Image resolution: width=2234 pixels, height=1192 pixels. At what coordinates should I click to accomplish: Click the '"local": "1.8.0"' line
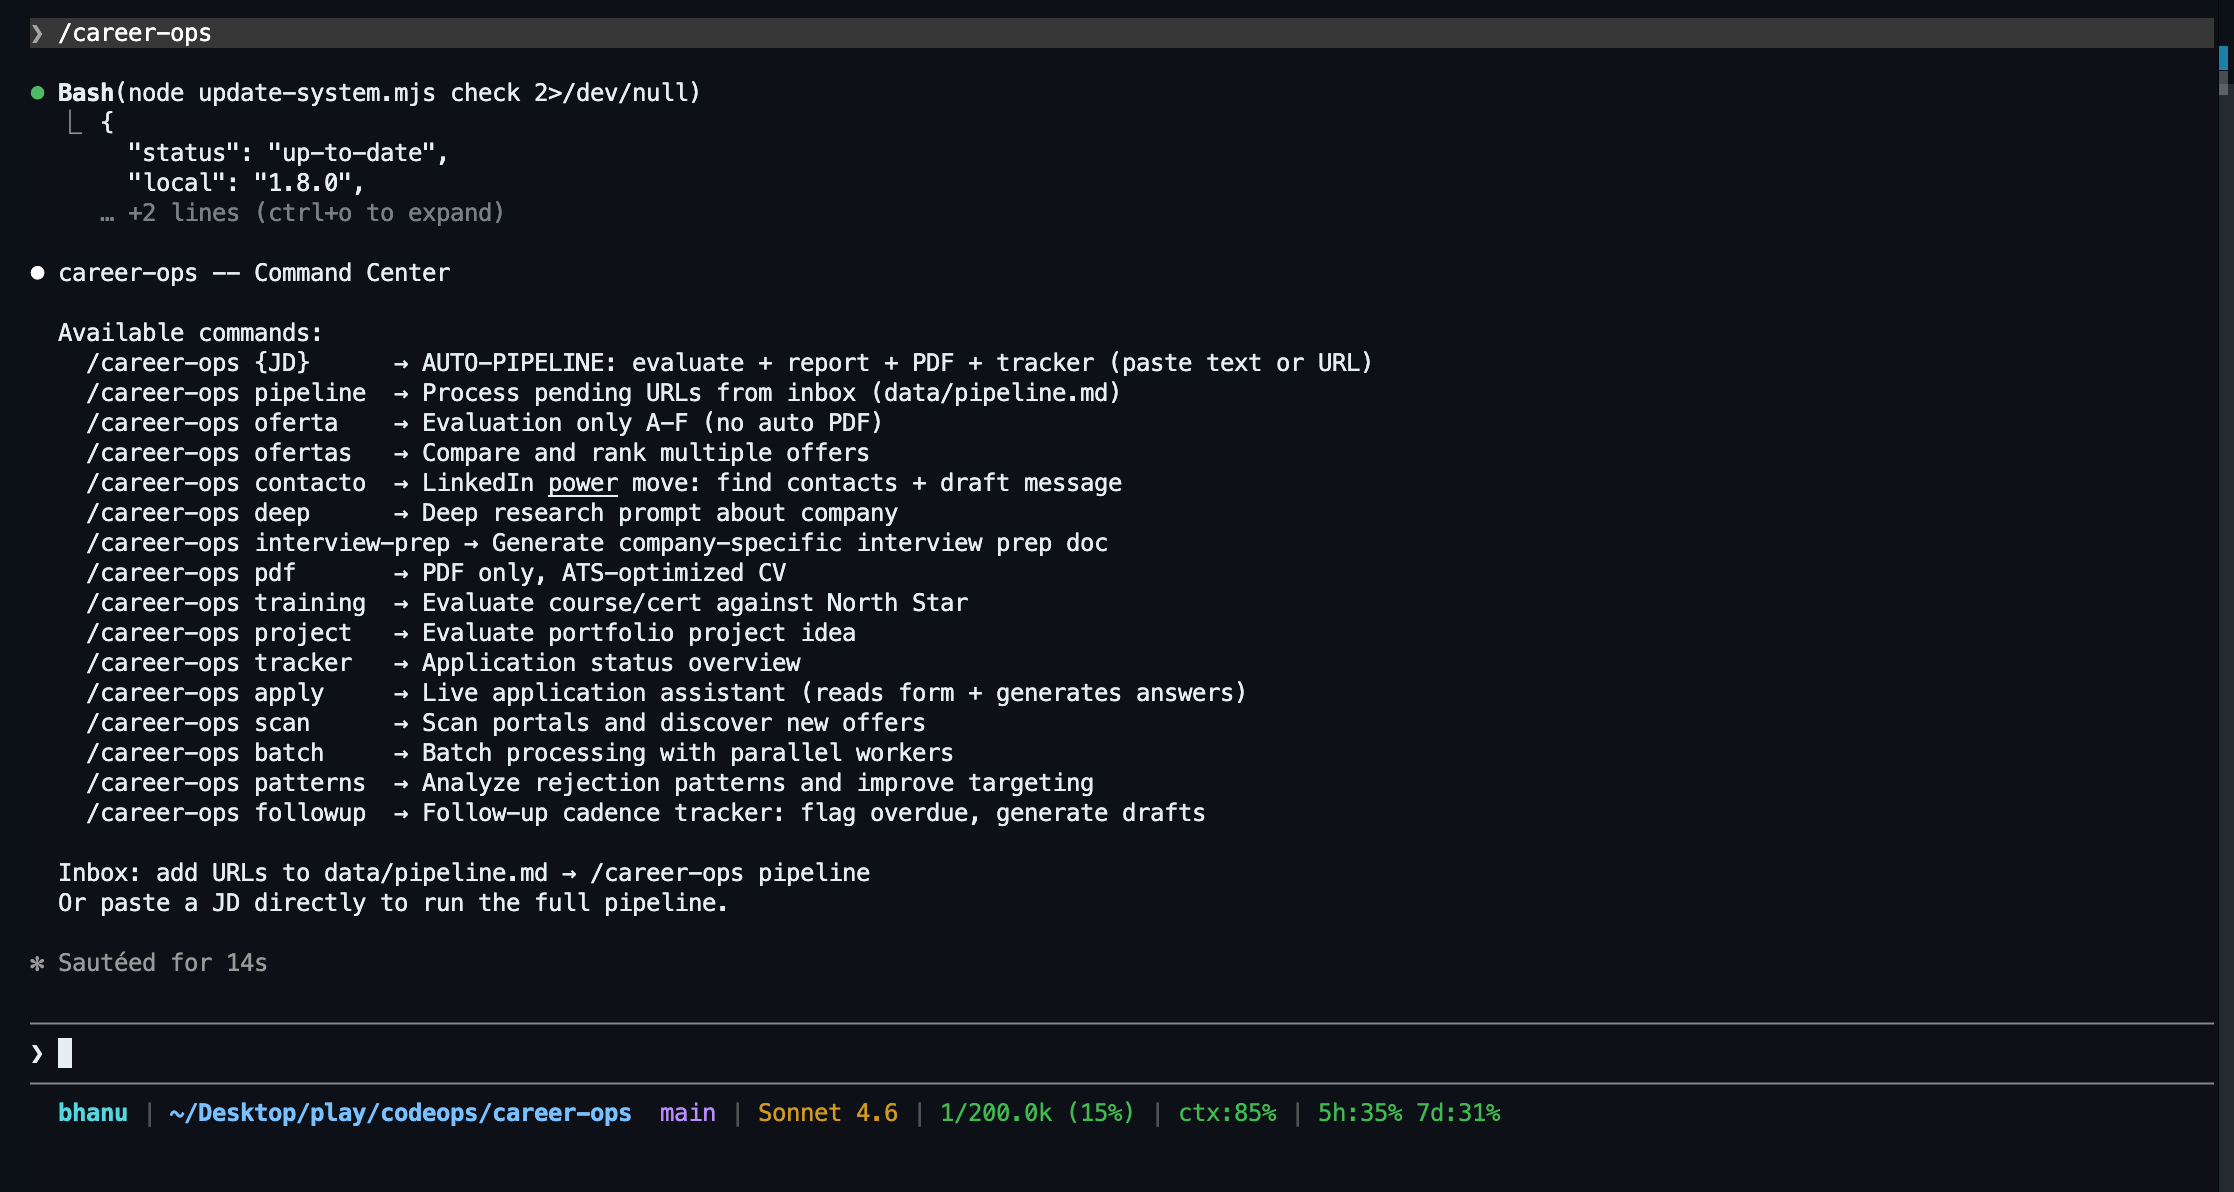pyautogui.click(x=246, y=183)
